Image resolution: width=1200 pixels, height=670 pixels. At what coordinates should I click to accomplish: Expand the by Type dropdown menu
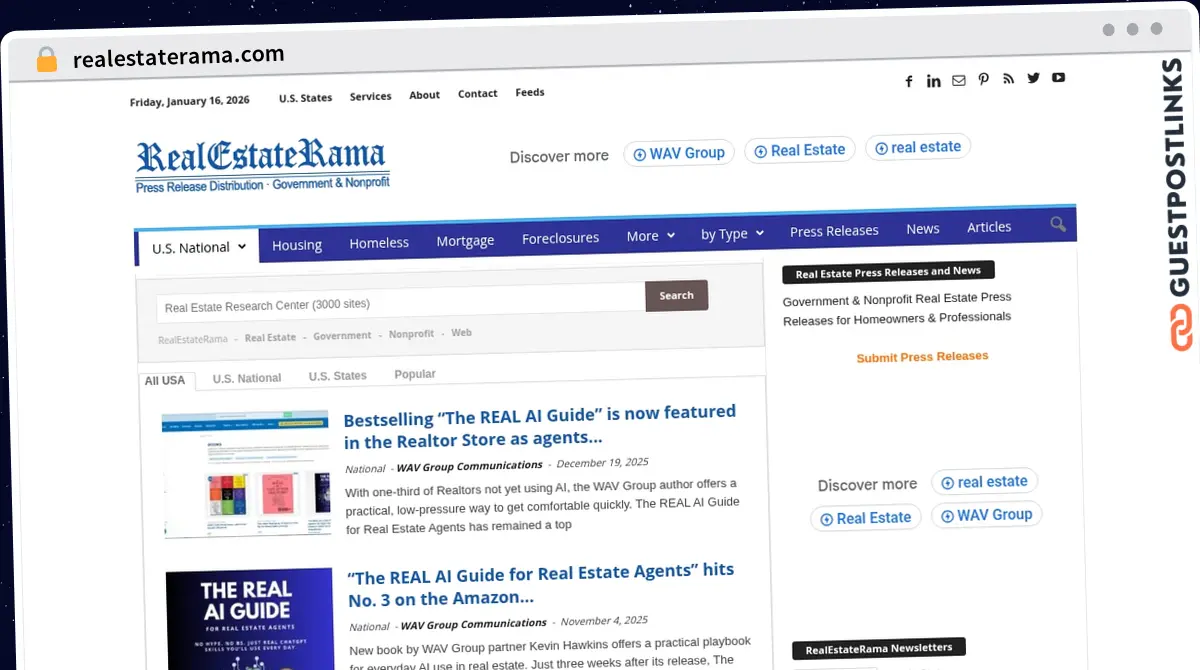(x=732, y=234)
